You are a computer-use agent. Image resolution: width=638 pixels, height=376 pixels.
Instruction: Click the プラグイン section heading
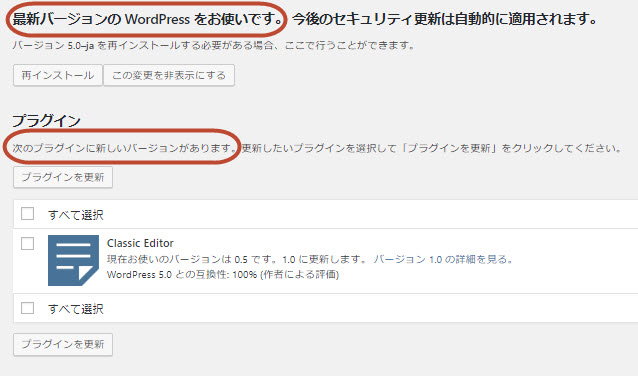(x=46, y=120)
